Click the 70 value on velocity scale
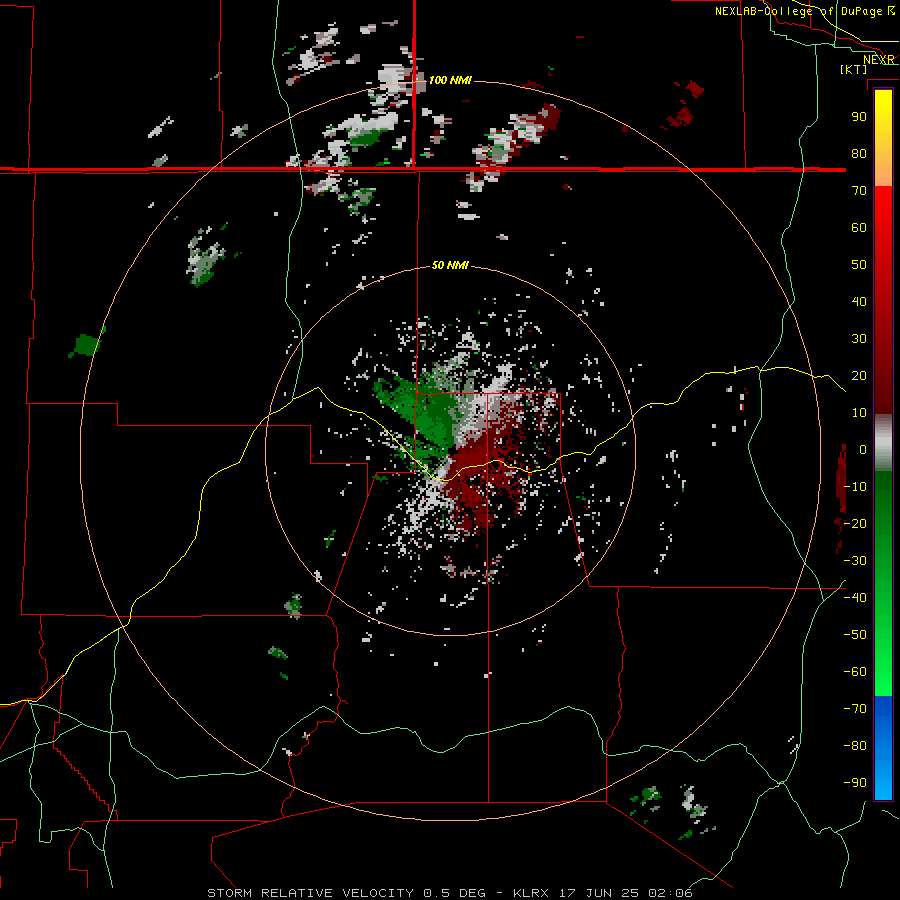This screenshot has width=900, height=900. 859,191
